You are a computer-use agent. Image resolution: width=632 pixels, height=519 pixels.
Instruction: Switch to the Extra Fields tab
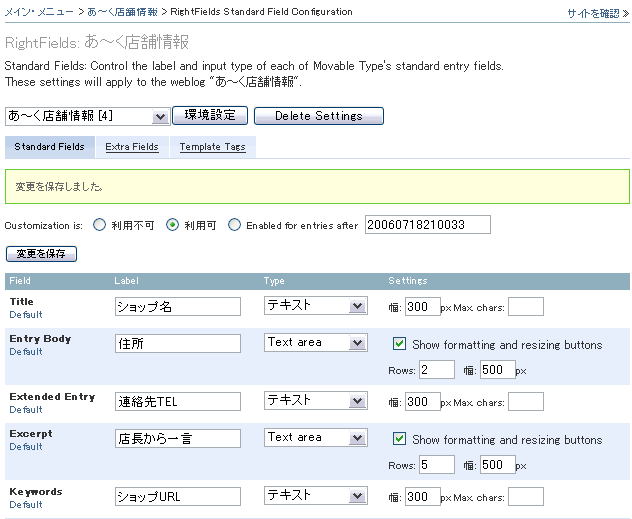pos(131,147)
